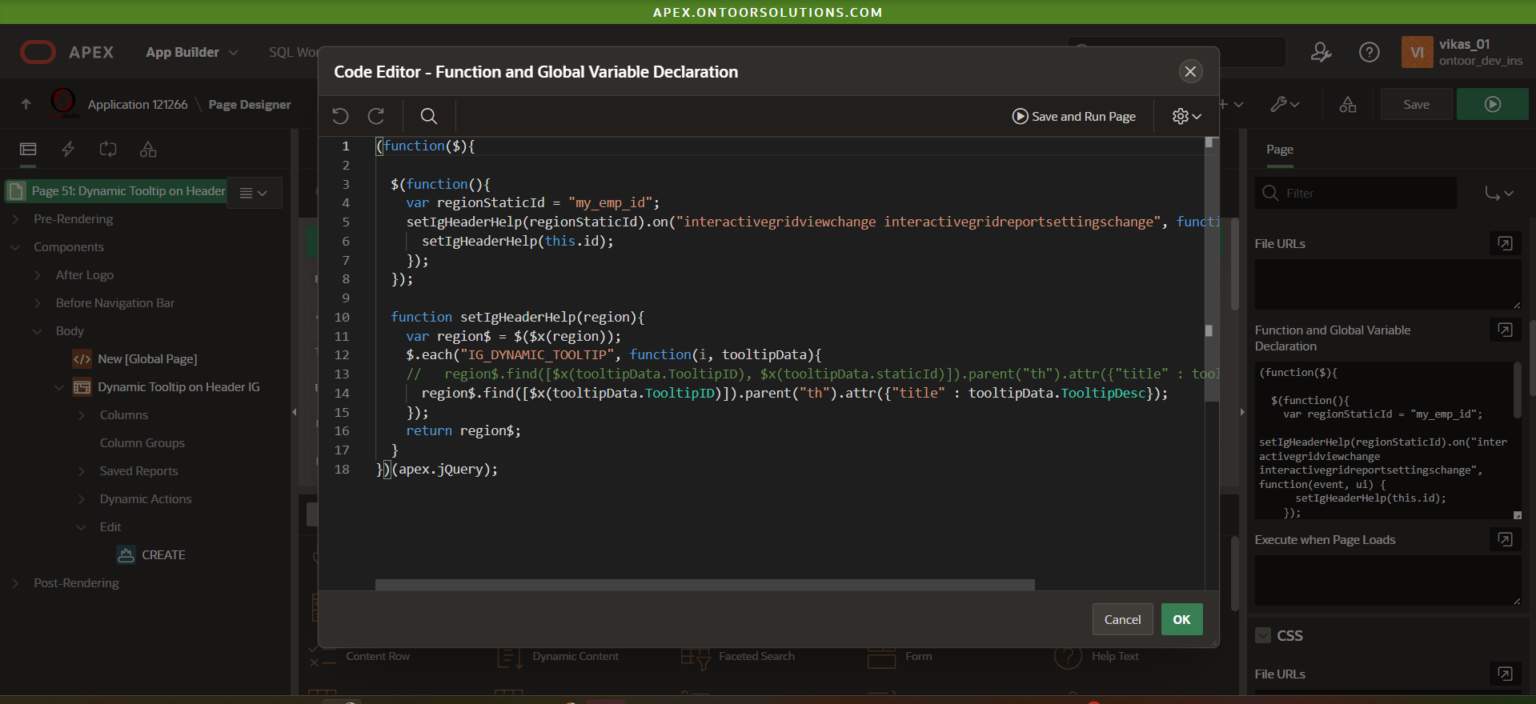Select the Page tab in property editor
This screenshot has width=1536, height=704.
coord(1279,149)
